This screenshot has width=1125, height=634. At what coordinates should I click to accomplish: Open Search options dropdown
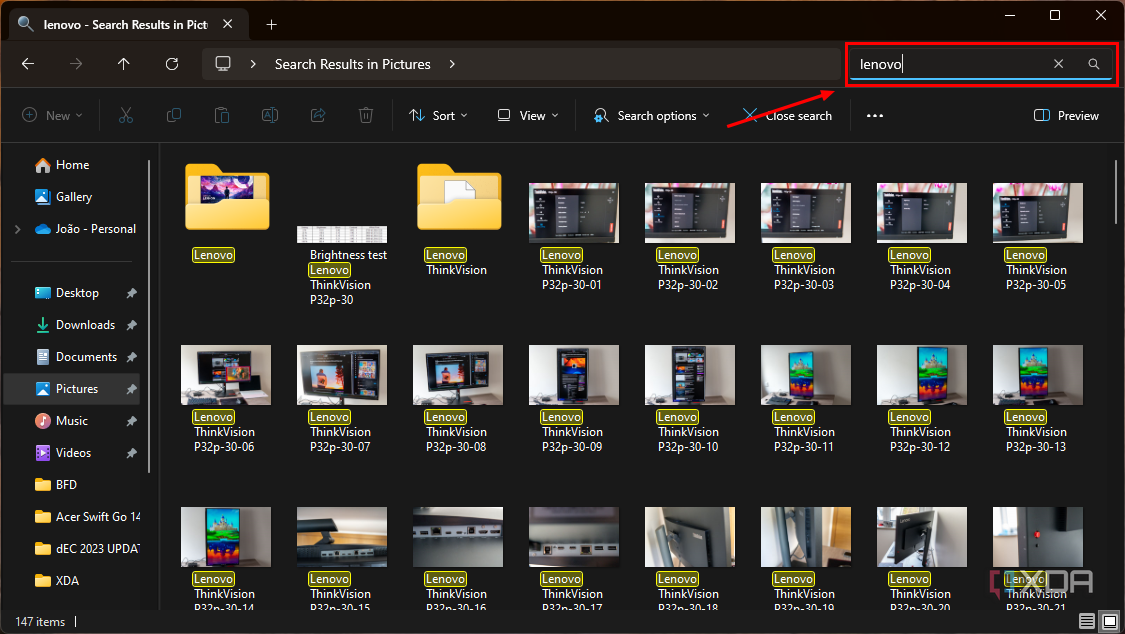(x=651, y=115)
